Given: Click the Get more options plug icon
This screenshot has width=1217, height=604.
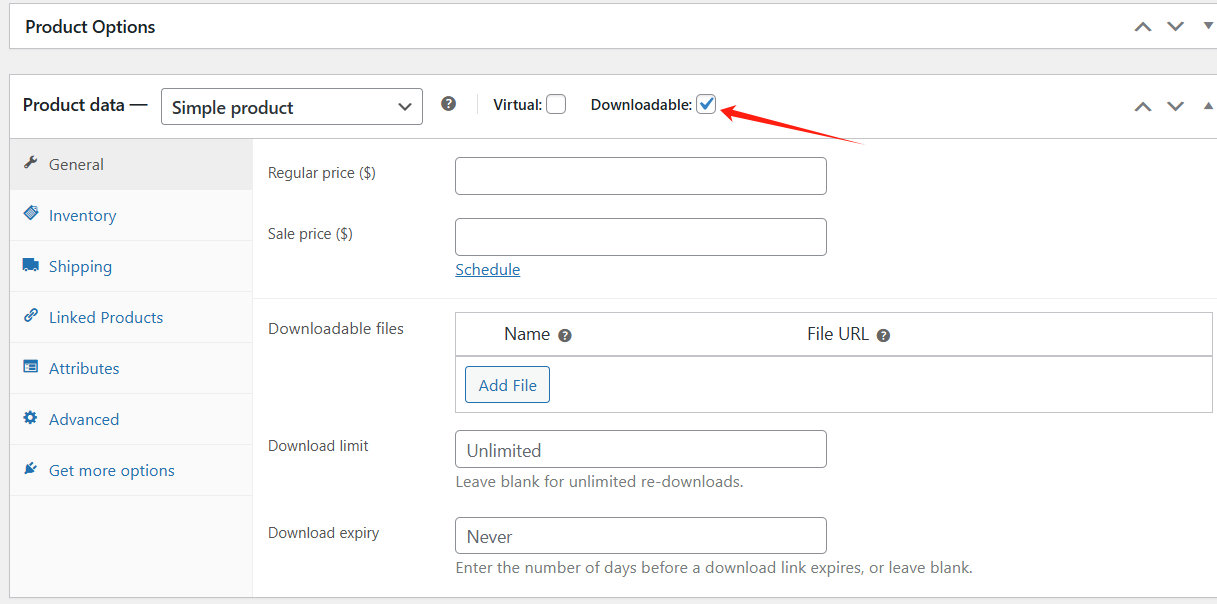Looking at the screenshot, I should pos(30,469).
